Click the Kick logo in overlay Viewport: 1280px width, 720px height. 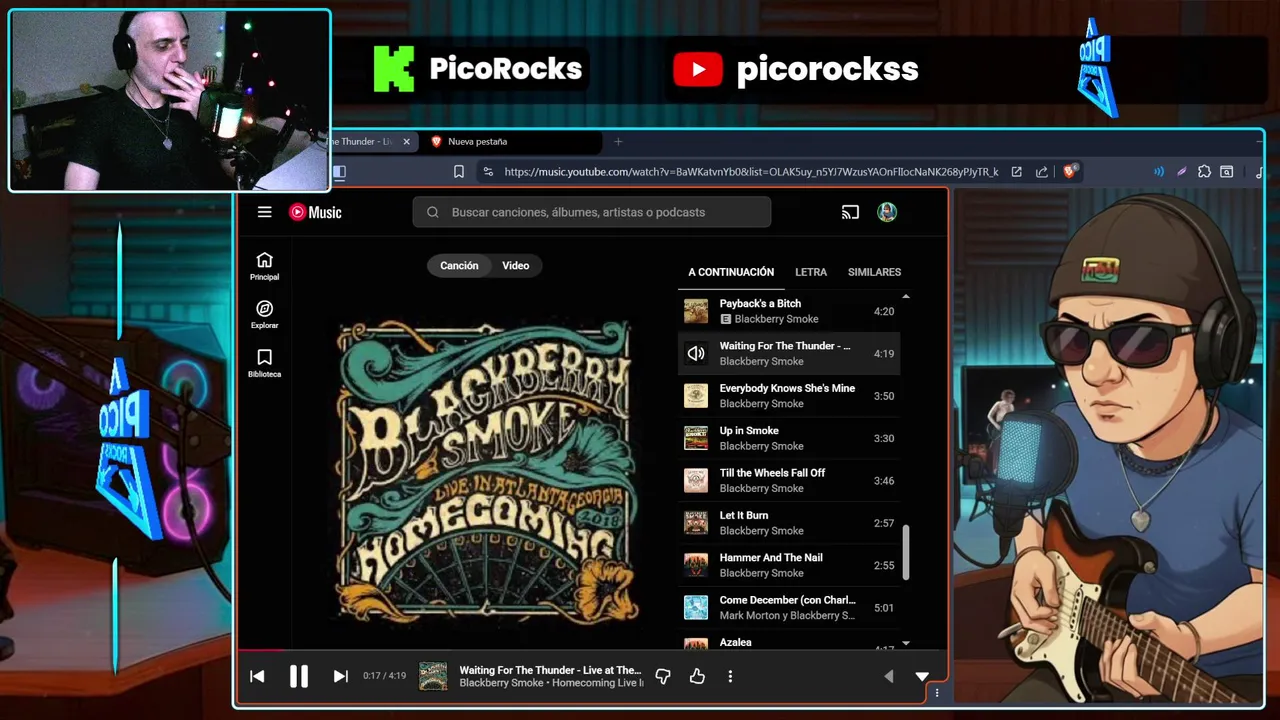pos(394,69)
